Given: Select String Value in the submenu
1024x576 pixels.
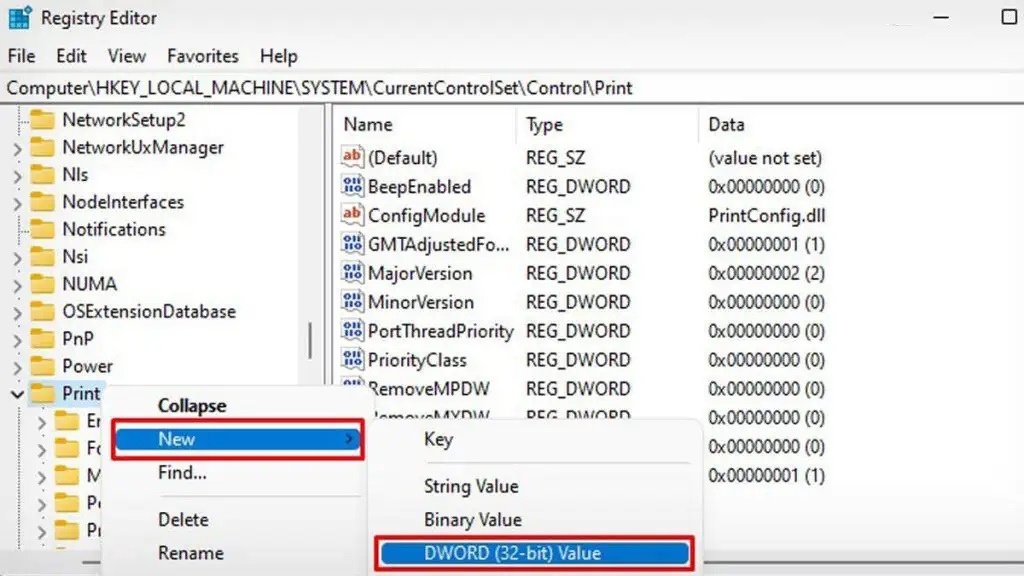Looking at the screenshot, I should point(471,487).
